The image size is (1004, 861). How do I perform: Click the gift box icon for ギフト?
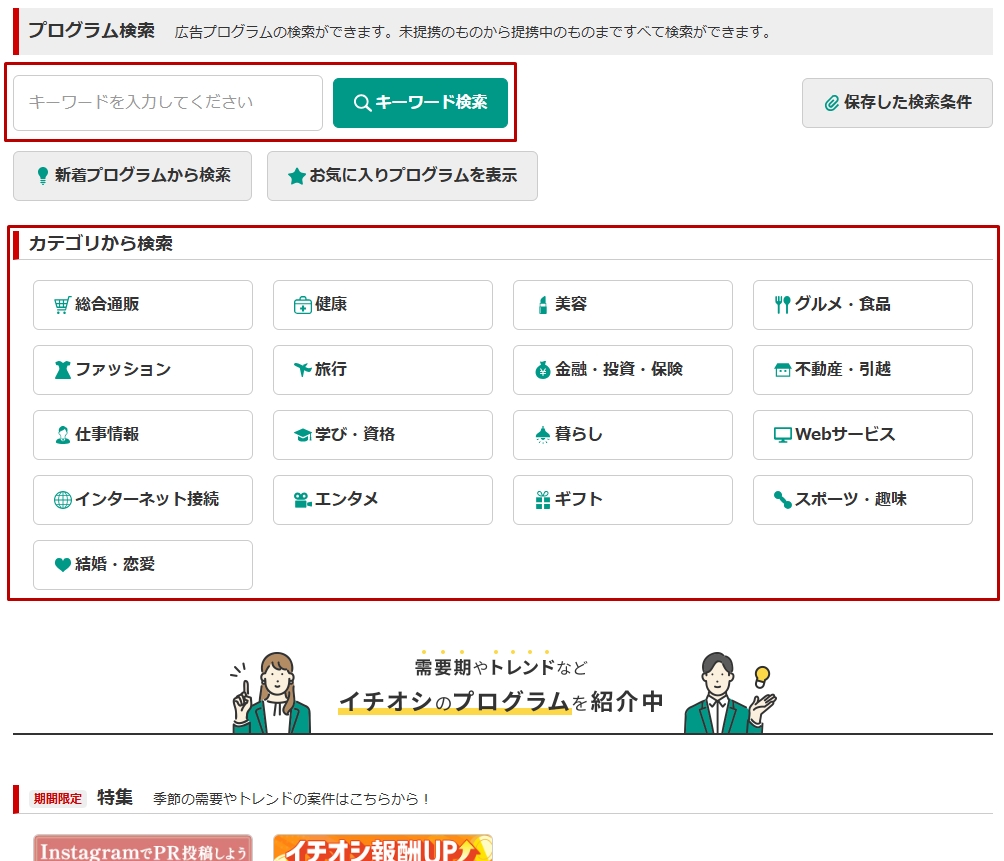[543, 500]
